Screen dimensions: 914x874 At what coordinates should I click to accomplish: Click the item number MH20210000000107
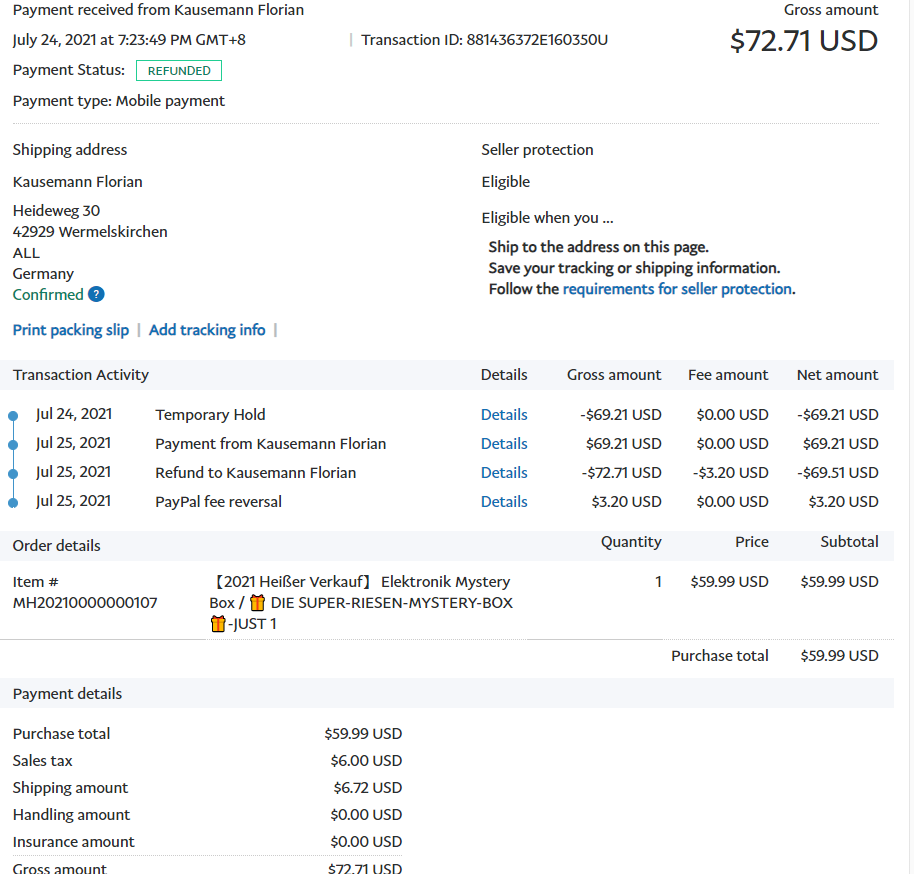[x=85, y=603]
